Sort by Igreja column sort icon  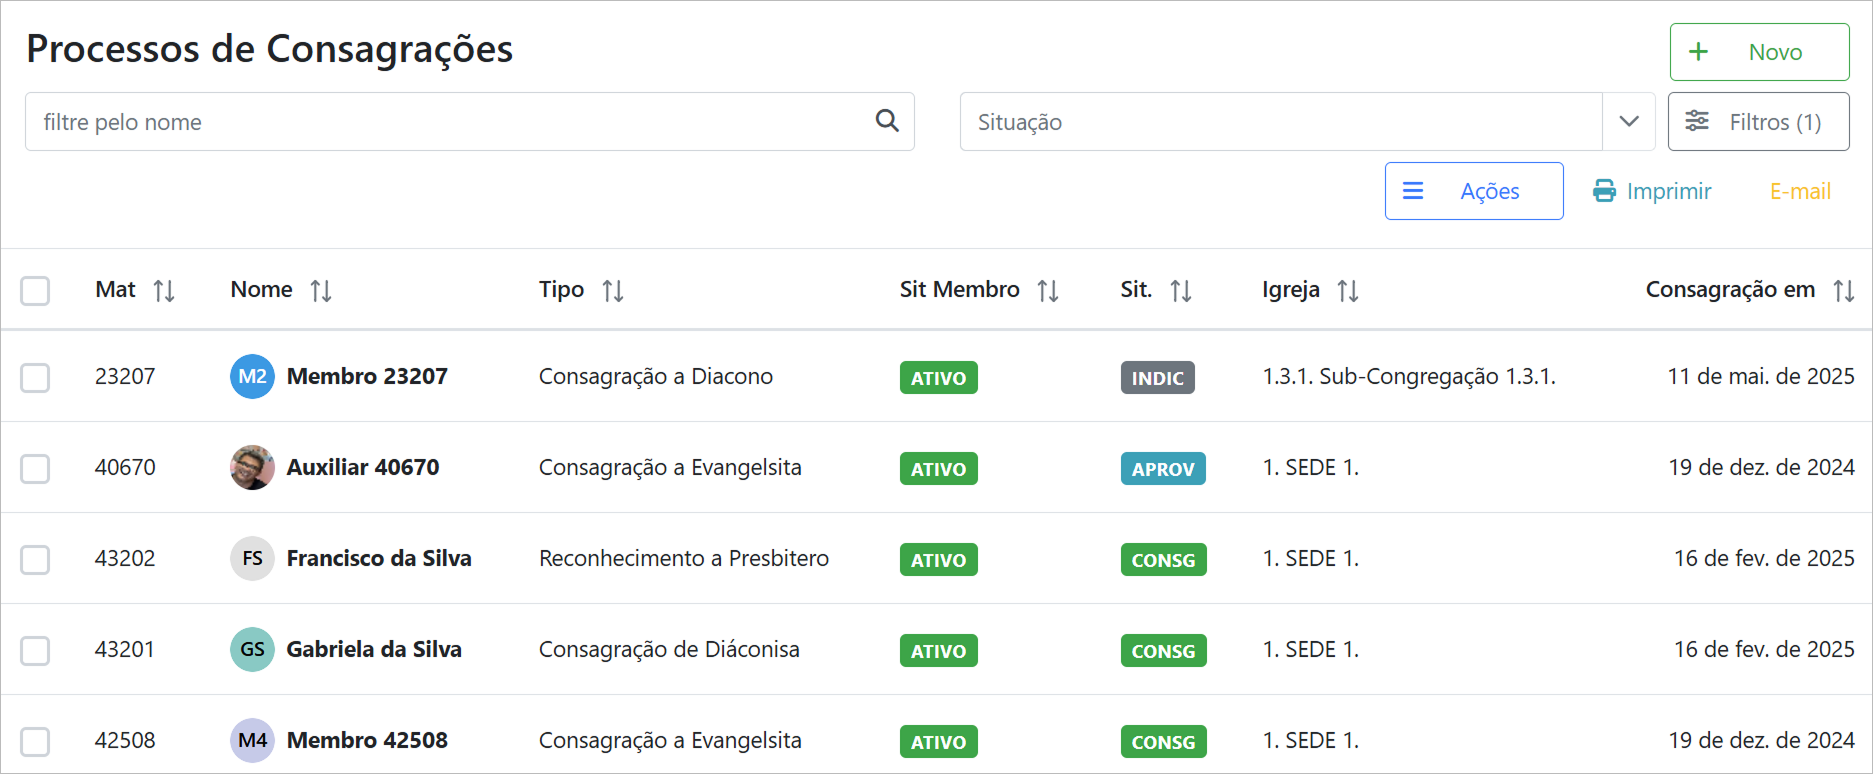[x=1347, y=291]
